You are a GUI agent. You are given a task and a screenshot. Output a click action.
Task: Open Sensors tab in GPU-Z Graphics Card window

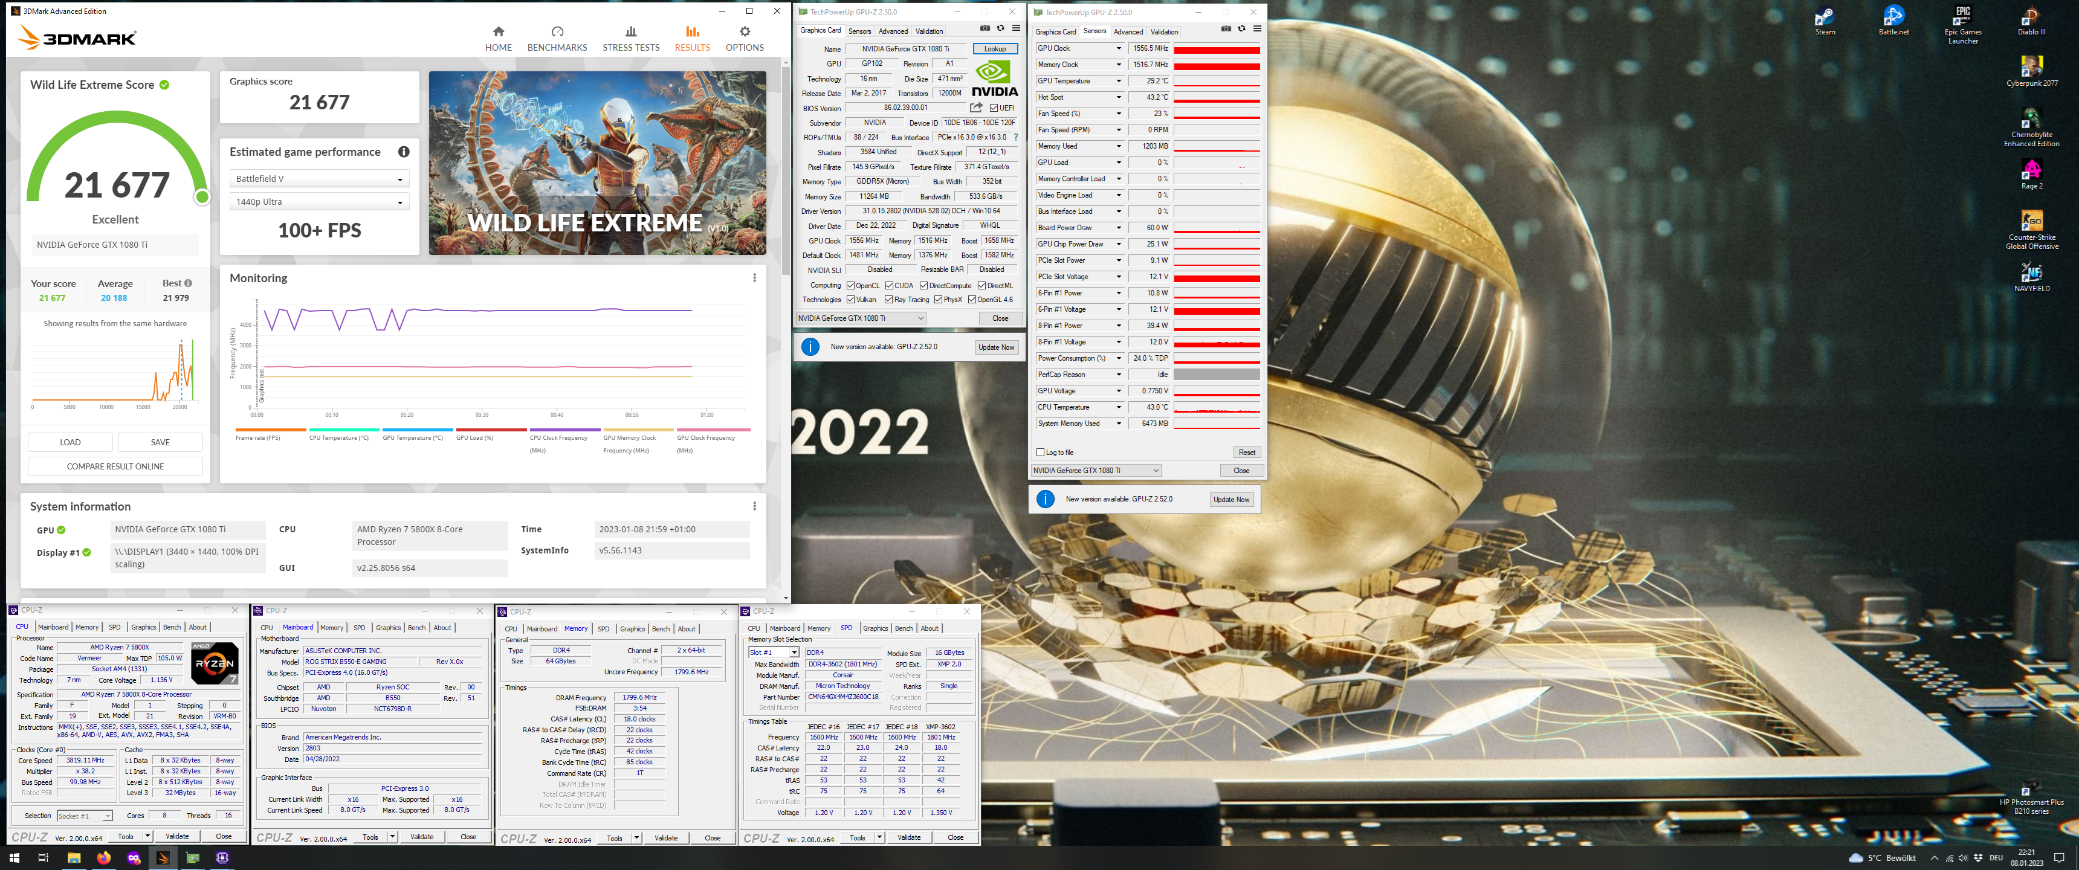point(860,31)
